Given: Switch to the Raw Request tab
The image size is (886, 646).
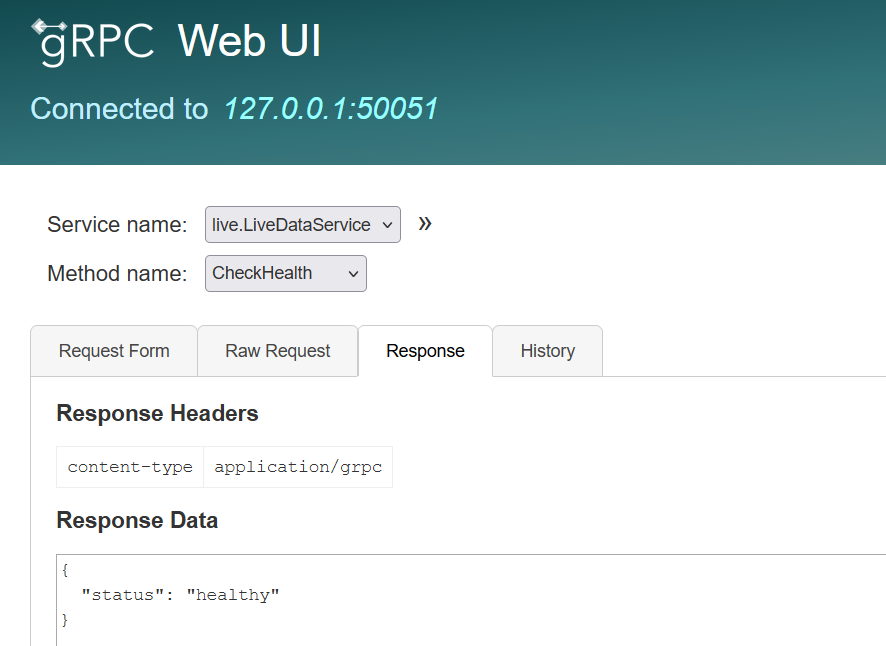Looking at the screenshot, I should (x=277, y=351).
